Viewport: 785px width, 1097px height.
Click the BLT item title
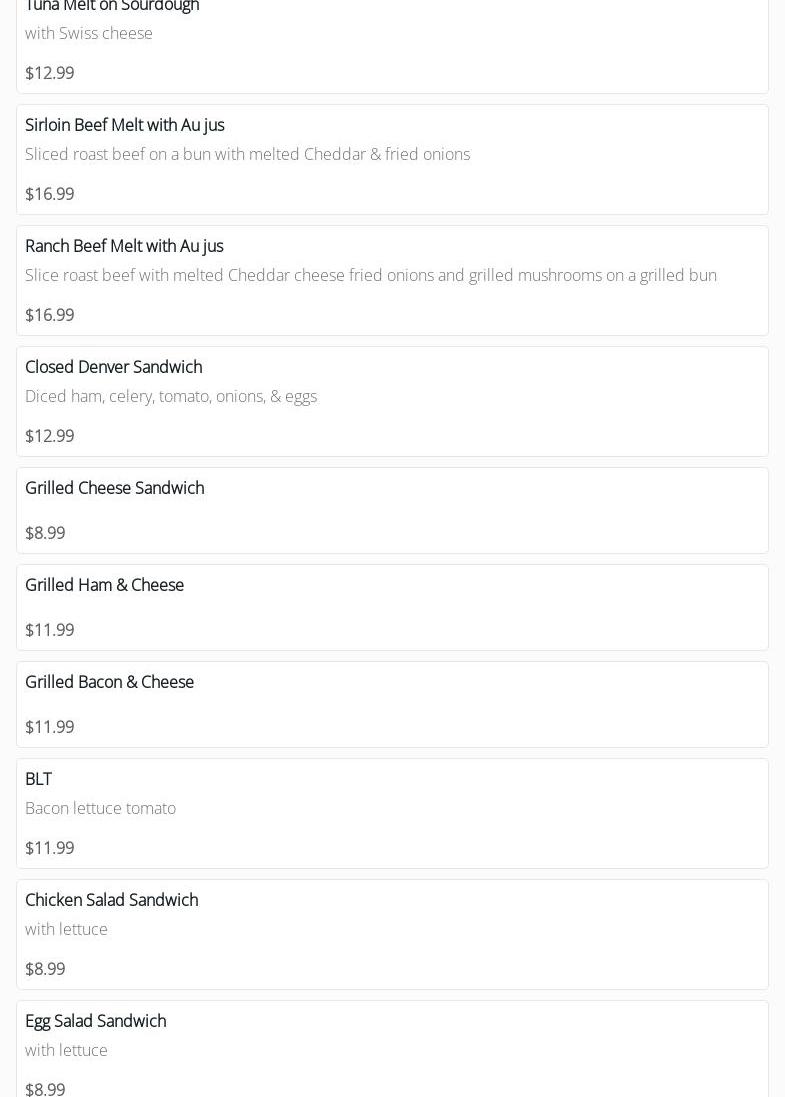pyautogui.click(x=38, y=779)
